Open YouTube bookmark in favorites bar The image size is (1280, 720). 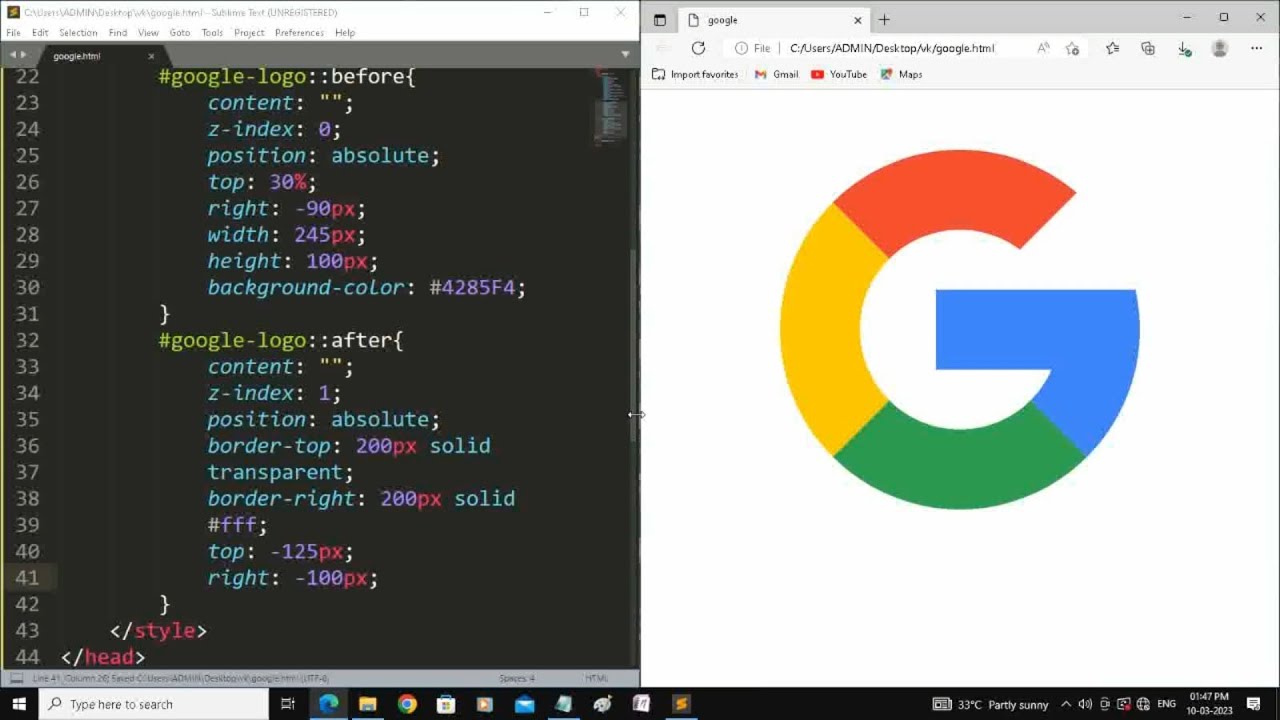[x=839, y=74]
